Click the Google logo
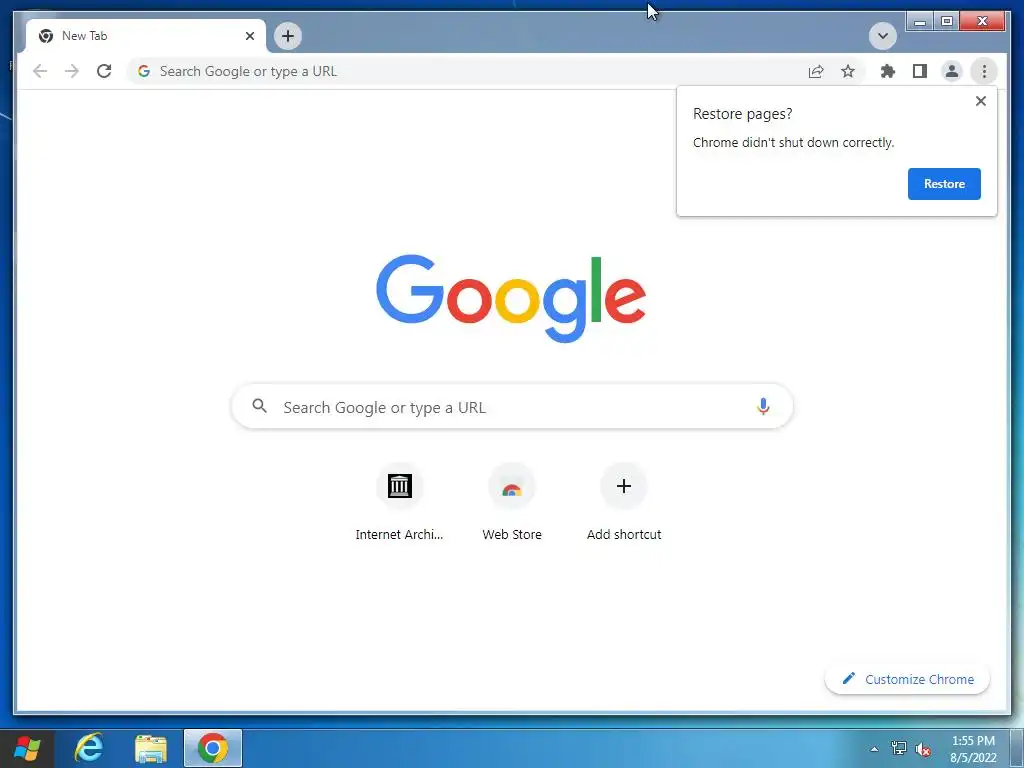 [x=511, y=298]
